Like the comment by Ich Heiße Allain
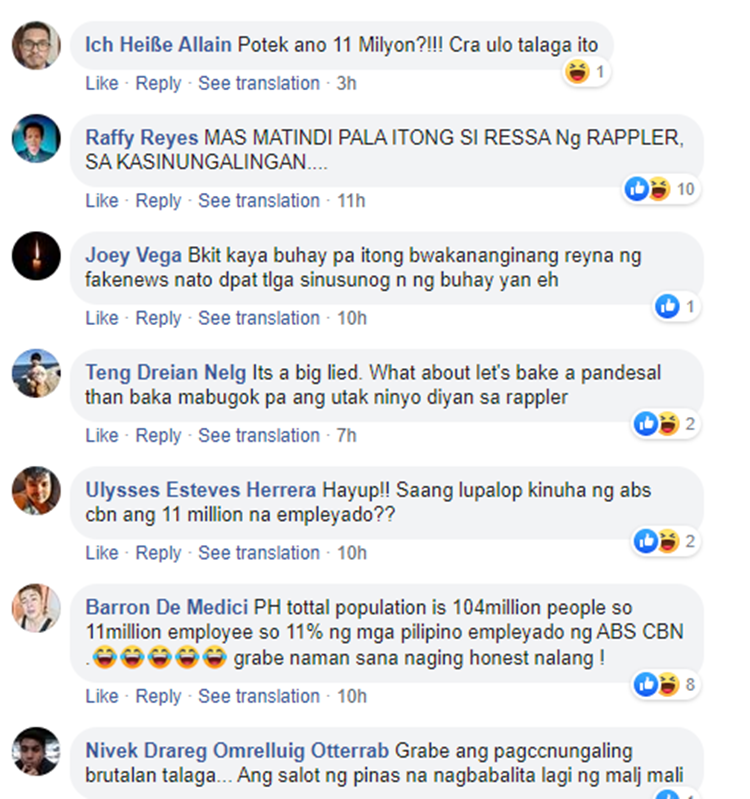 [102, 83]
